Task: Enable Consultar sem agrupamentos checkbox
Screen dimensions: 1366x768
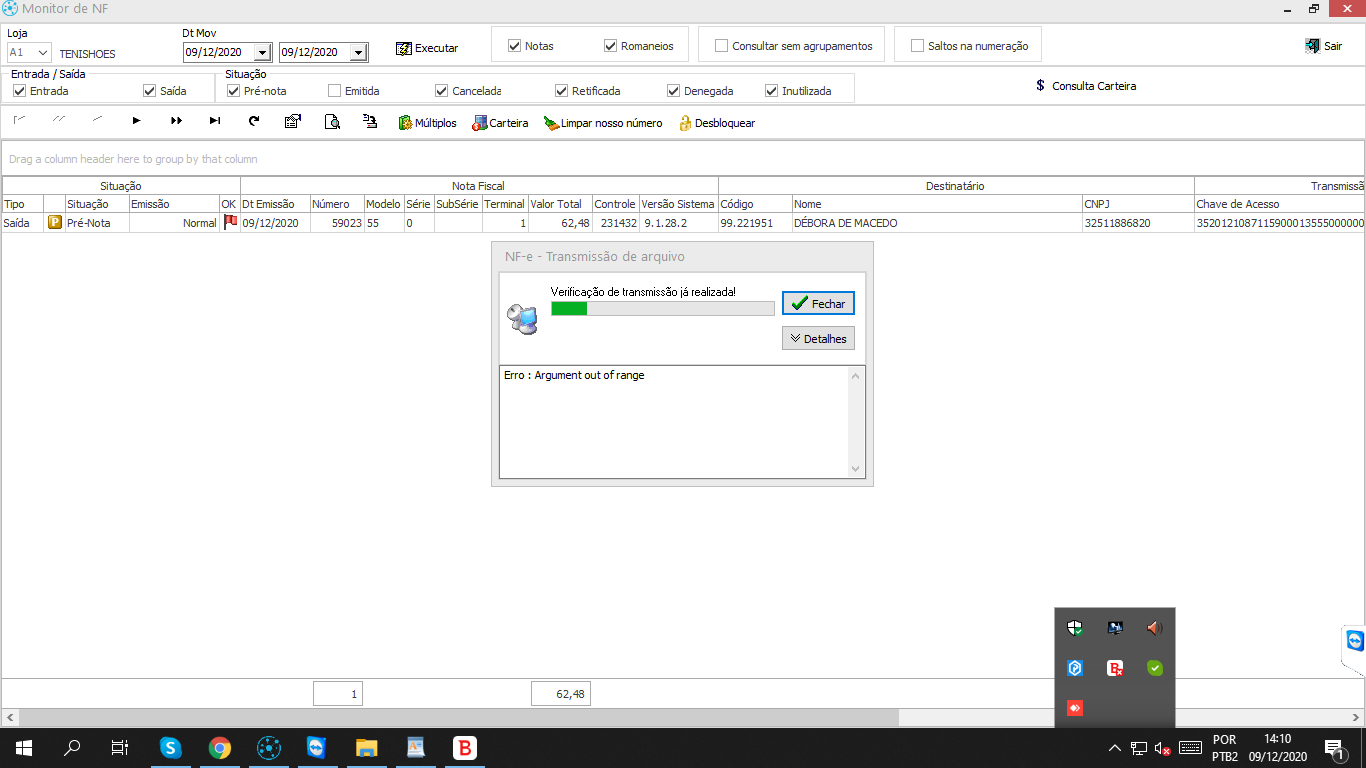Action: pos(722,46)
